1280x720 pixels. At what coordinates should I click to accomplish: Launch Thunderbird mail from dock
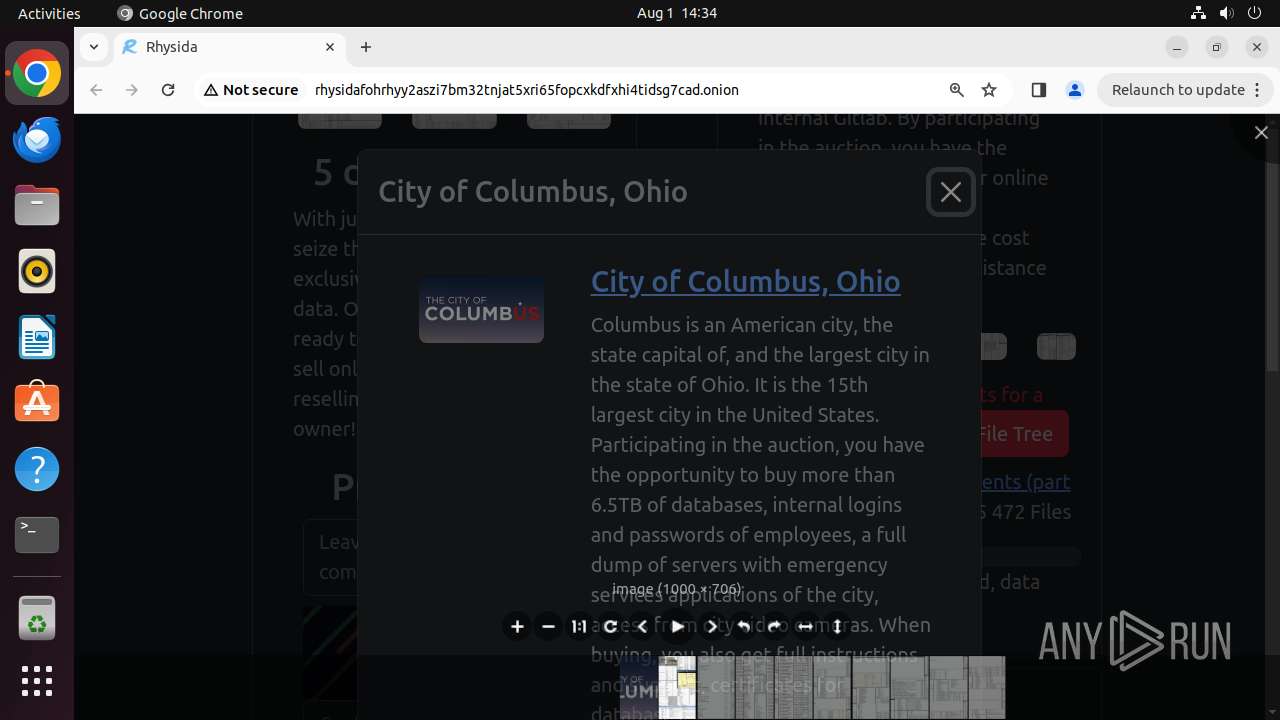tap(37, 140)
